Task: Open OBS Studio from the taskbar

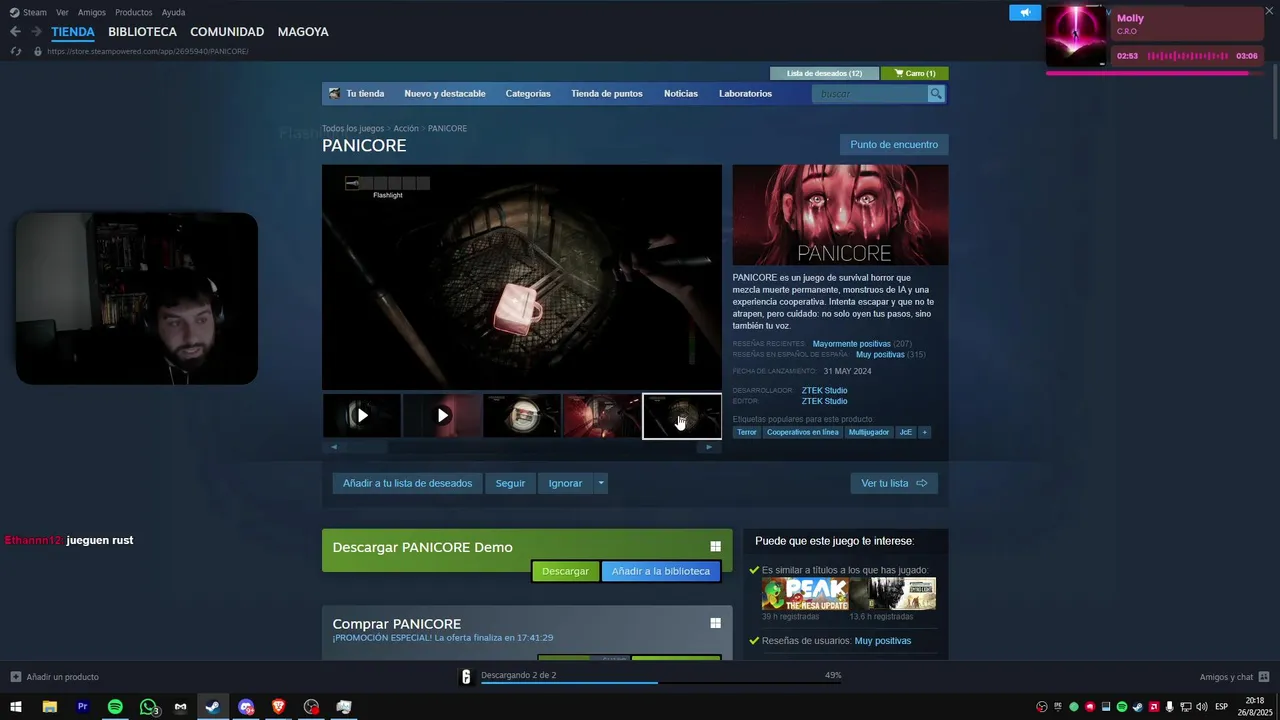Action: (x=311, y=707)
